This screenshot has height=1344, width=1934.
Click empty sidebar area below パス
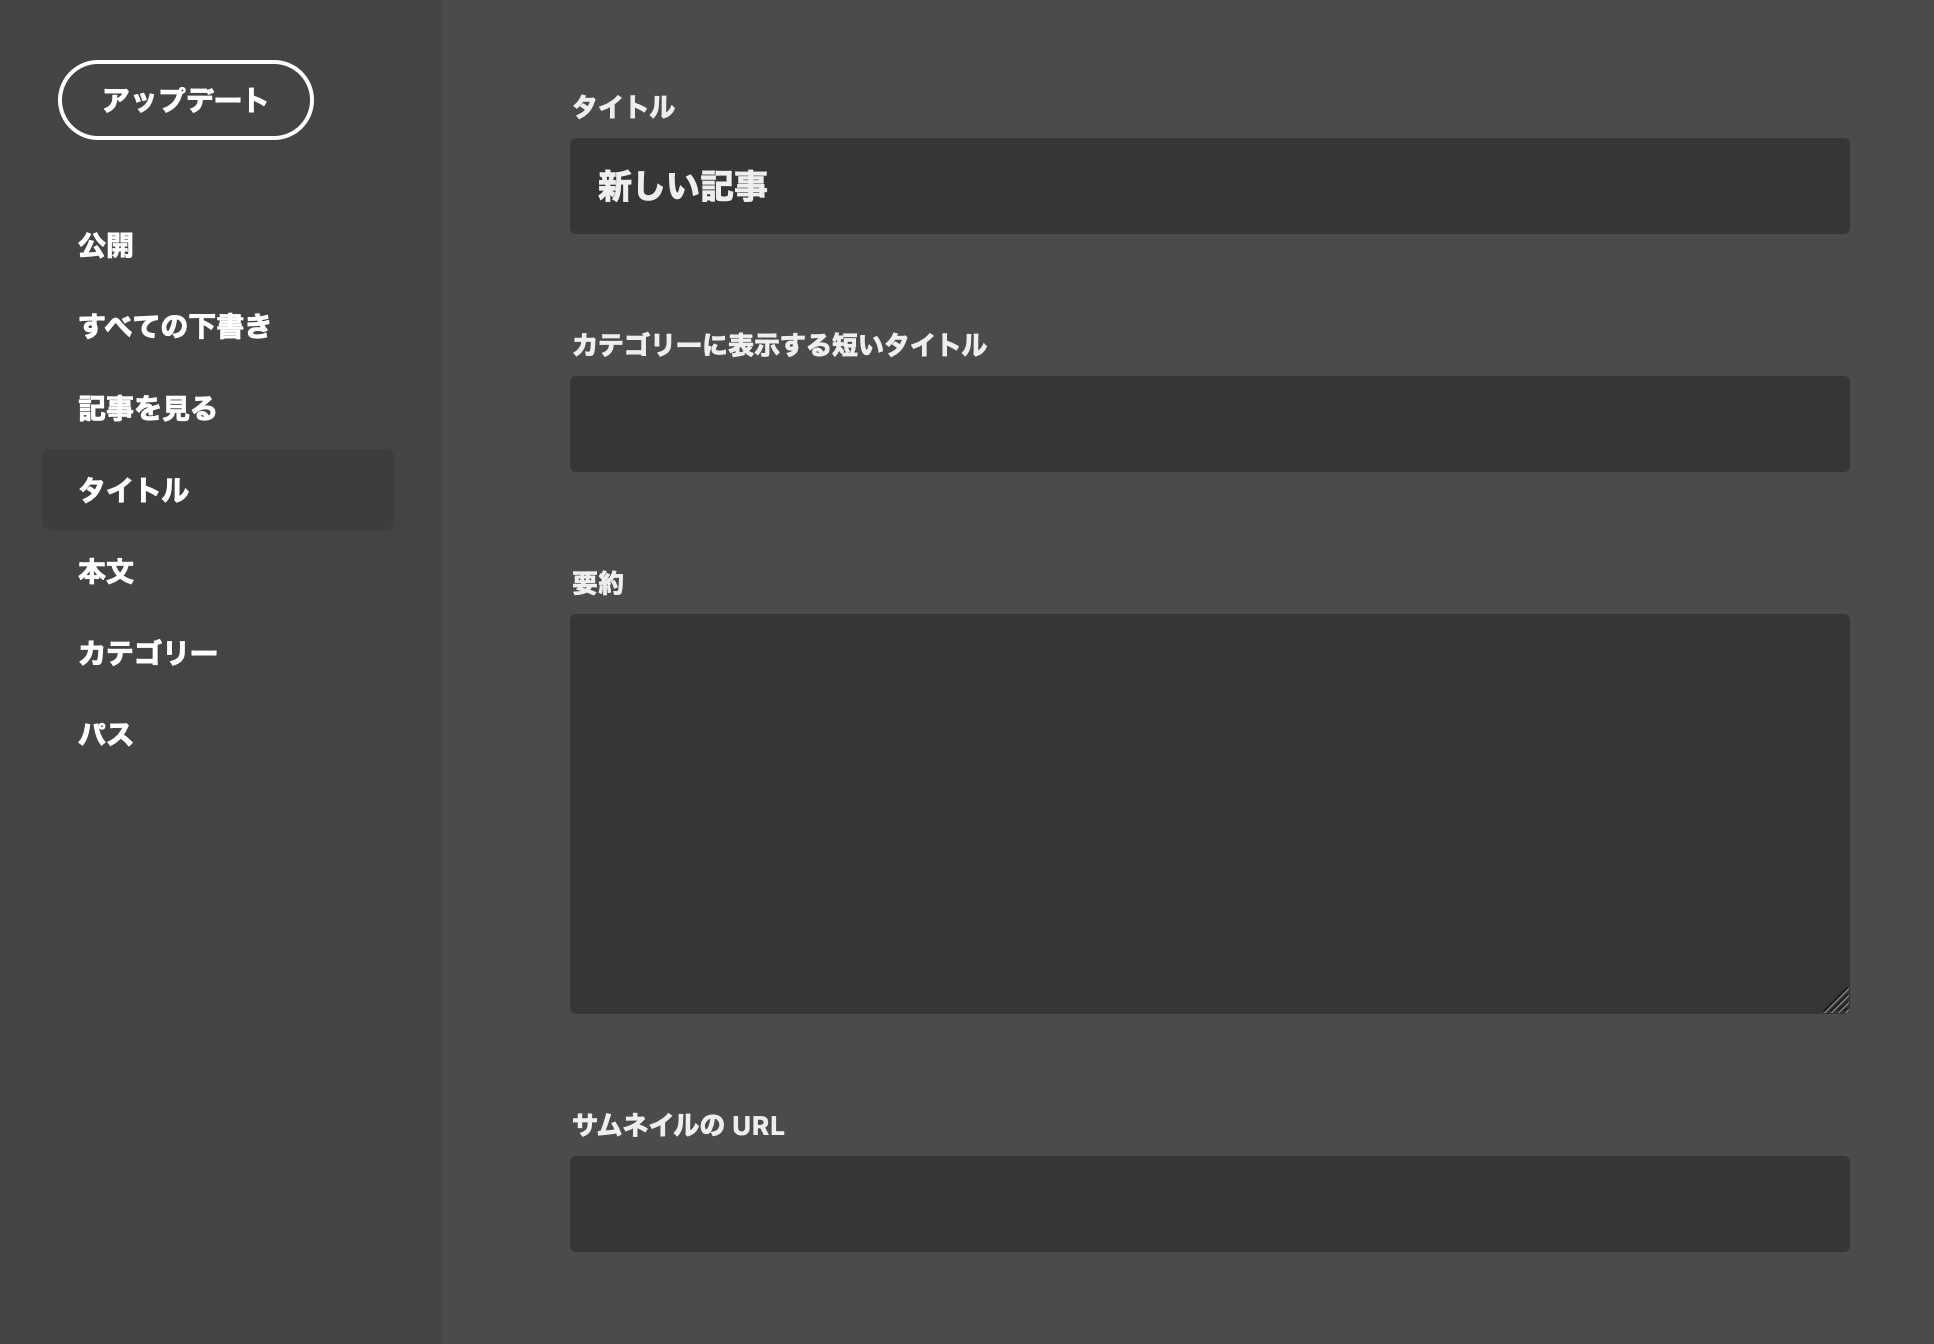(220, 1000)
